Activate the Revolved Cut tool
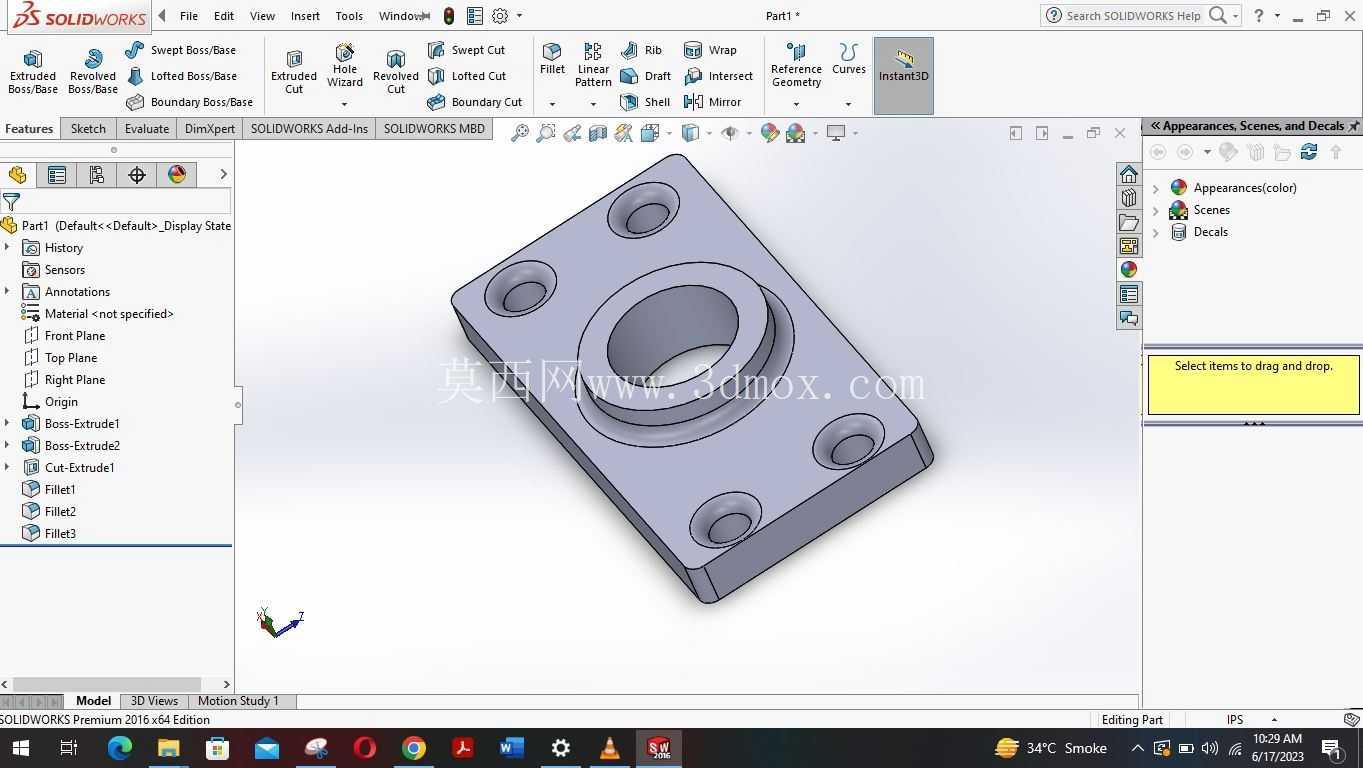Viewport: 1363px width, 768px height. [396, 72]
